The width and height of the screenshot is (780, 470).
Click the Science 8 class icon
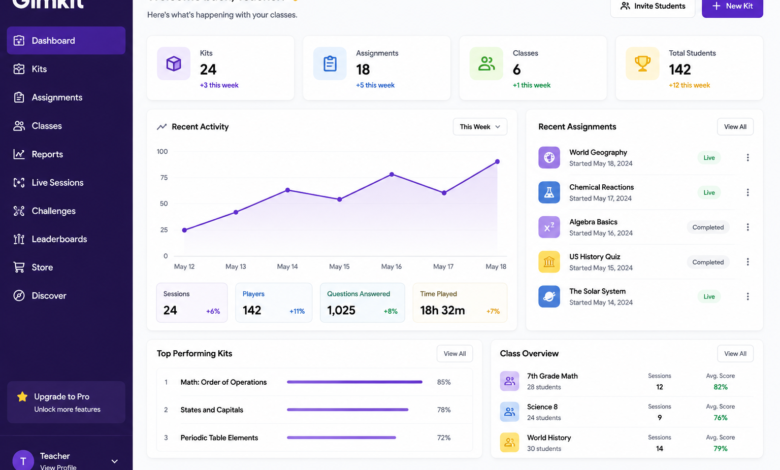pyautogui.click(x=509, y=412)
